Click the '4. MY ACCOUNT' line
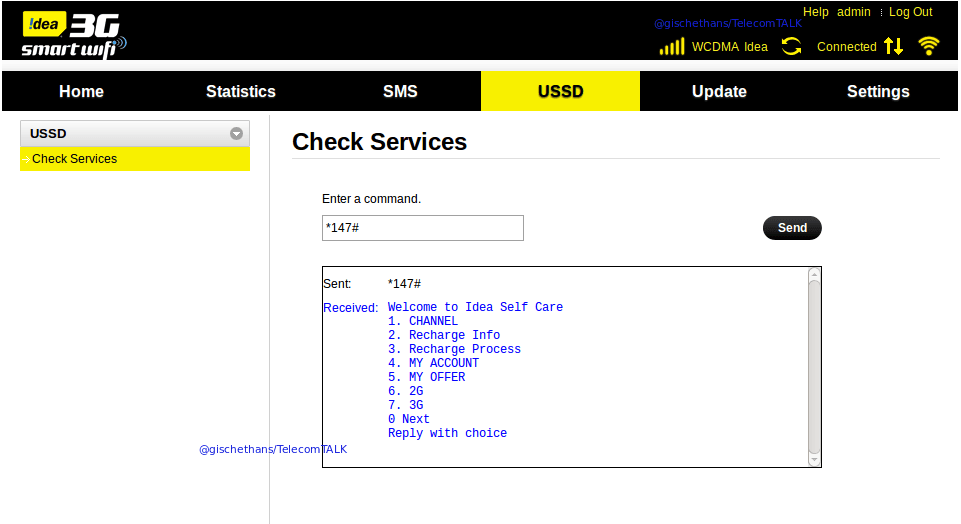961x524 pixels. (x=433, y=363)
